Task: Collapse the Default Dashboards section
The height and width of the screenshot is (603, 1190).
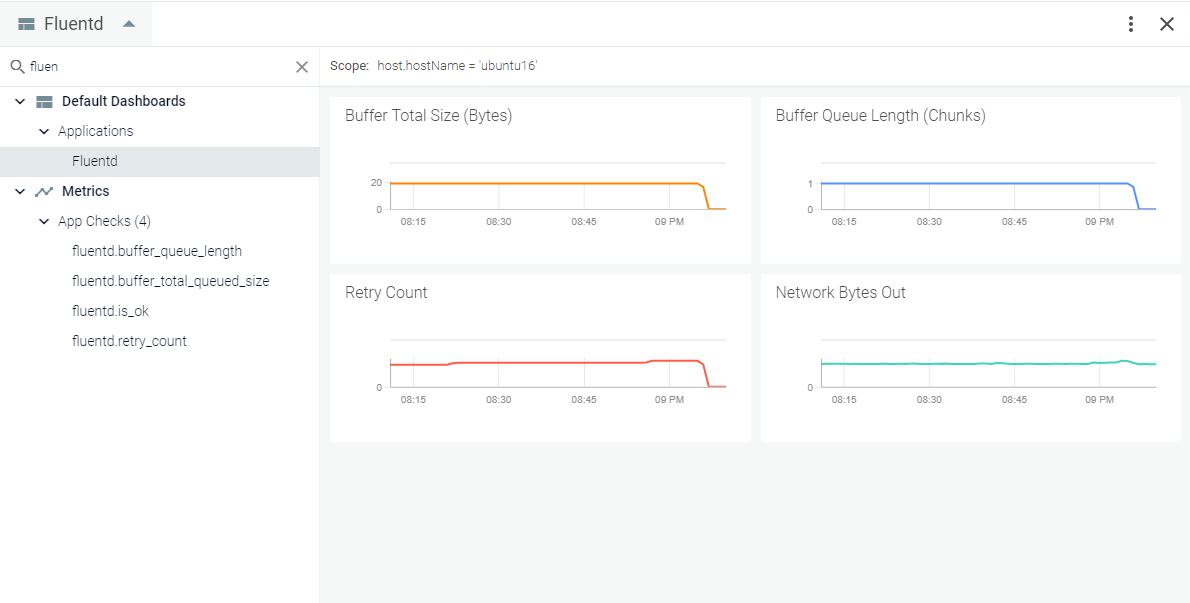Action: click(20, 102)
